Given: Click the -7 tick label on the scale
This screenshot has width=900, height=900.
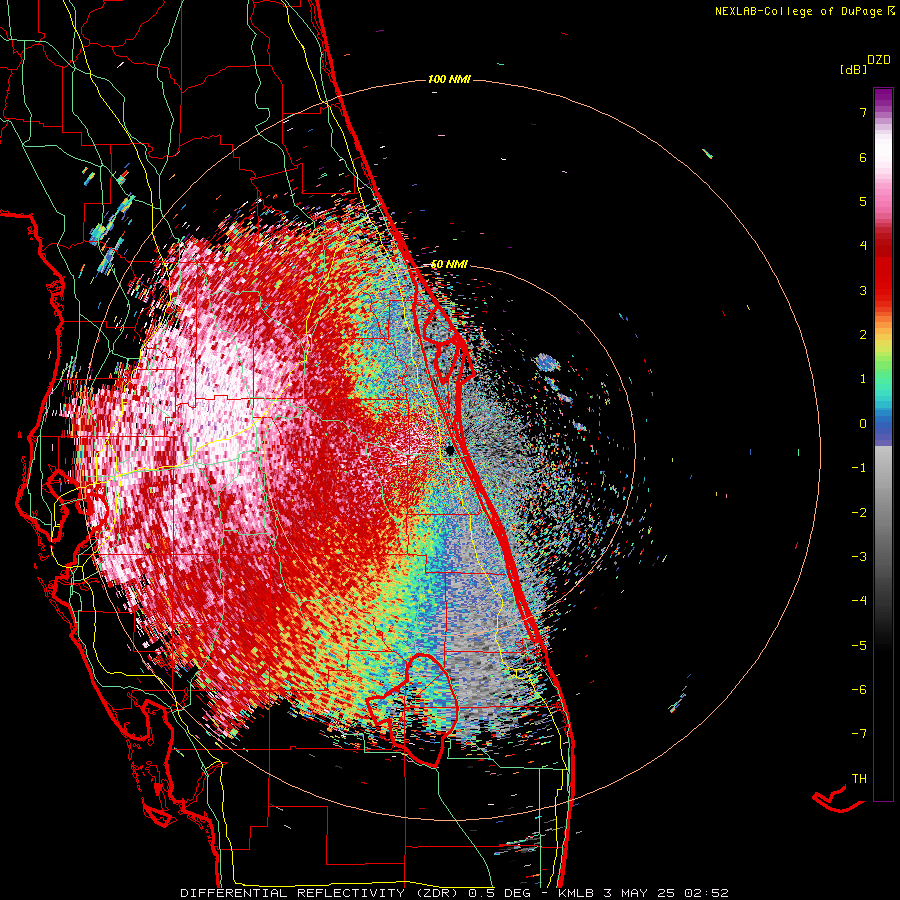Looking at the screenshot, I should [x=859, y=734].
